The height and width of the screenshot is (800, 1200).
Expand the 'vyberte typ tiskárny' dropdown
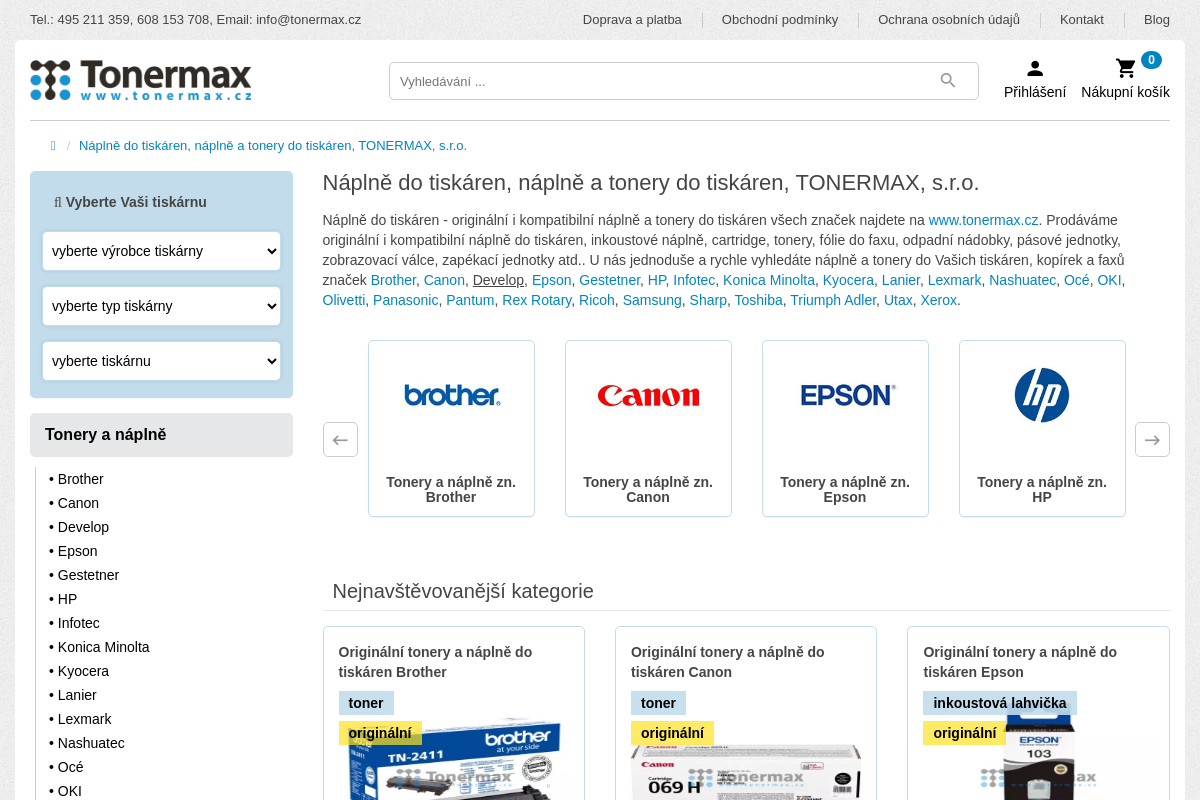pos(161,306)
